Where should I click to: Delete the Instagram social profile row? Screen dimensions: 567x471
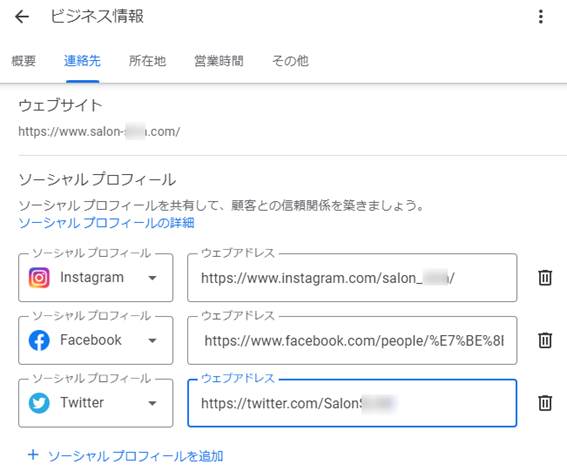pyautogui.click(x=545, y=278)
